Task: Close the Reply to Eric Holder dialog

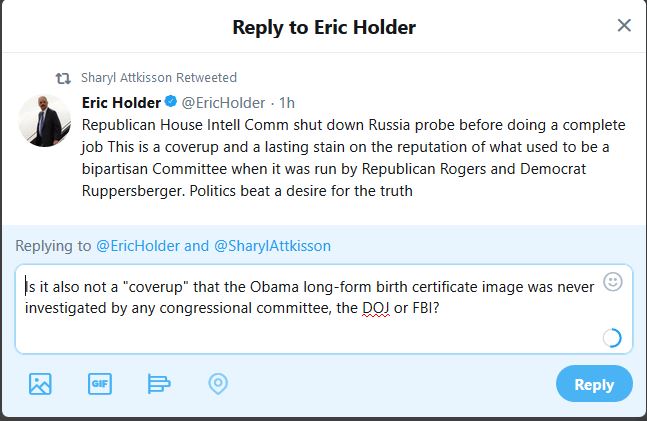Action: coord(624,26)
